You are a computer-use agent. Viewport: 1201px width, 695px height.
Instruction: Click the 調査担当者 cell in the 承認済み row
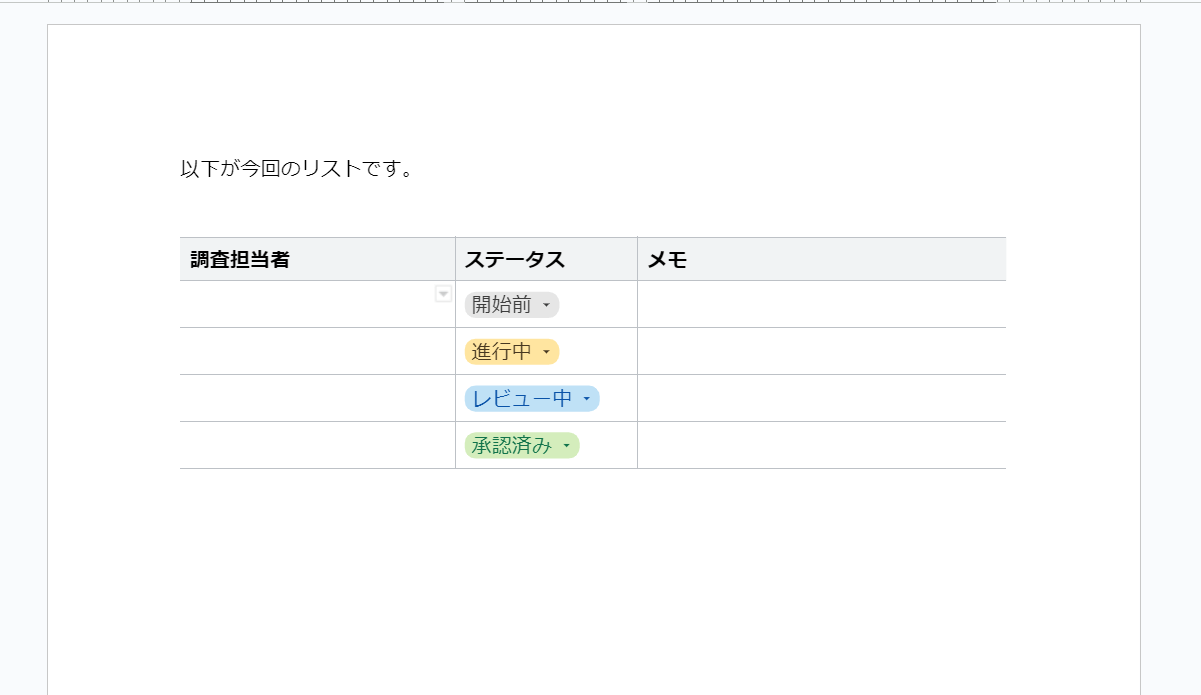(316, 446)
